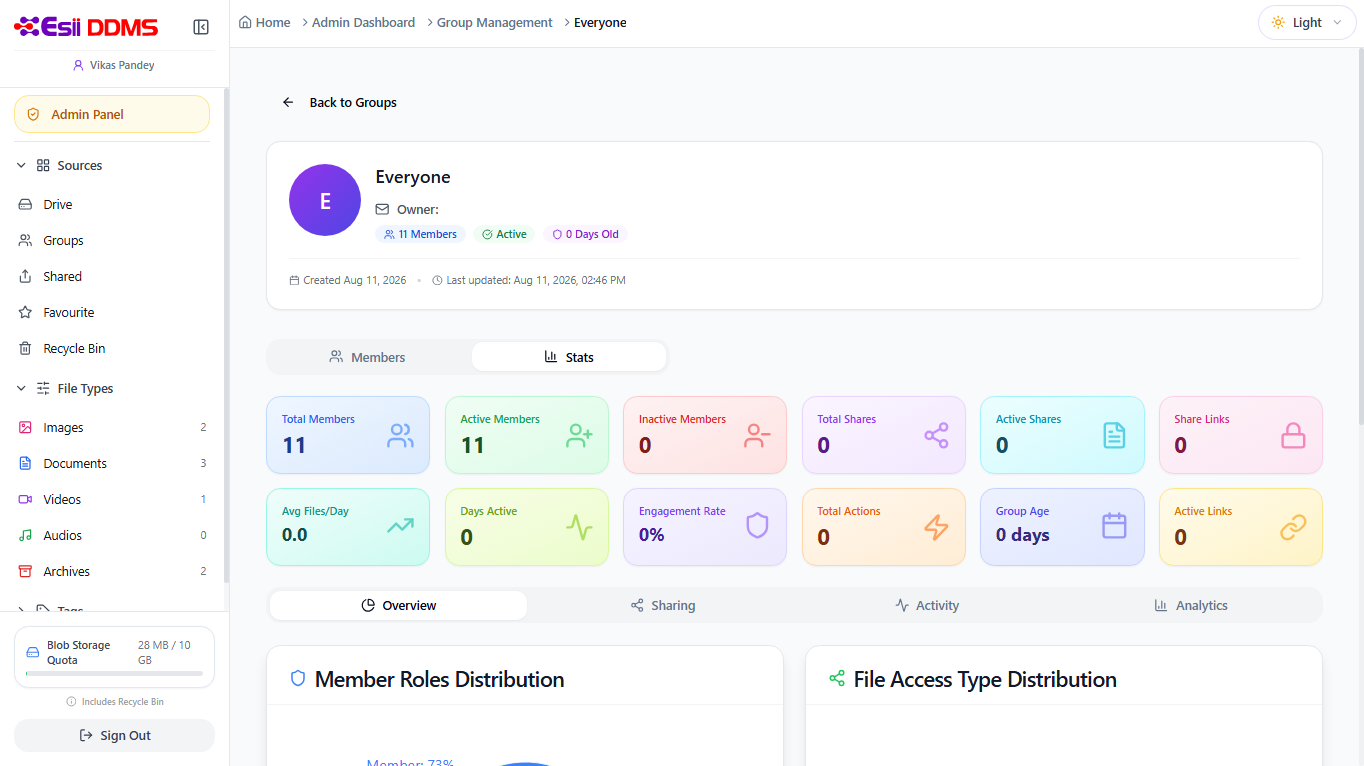This screenshot has height=766, width=1364.
Task: Click the File Access Type Distribution heading
Action: click(985, 679)
